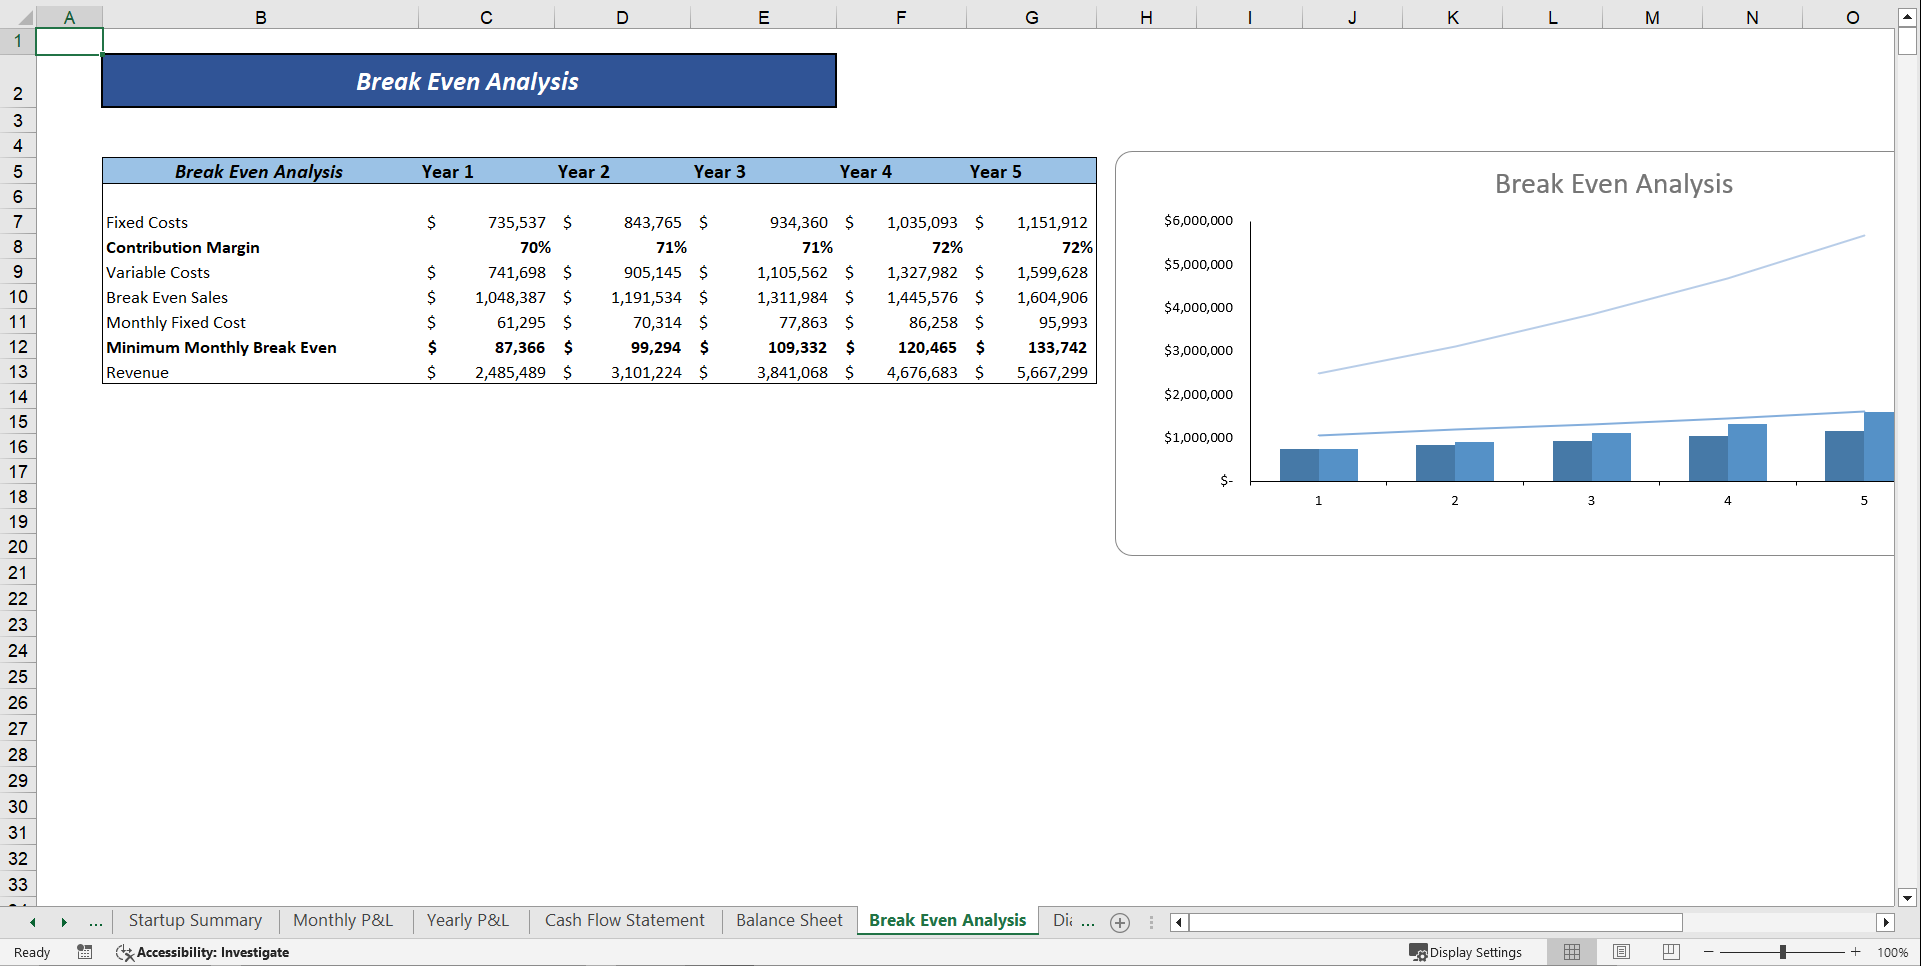
Task: Click horizontal scrollbar right arrow
Action: [x=1886, y=922]
